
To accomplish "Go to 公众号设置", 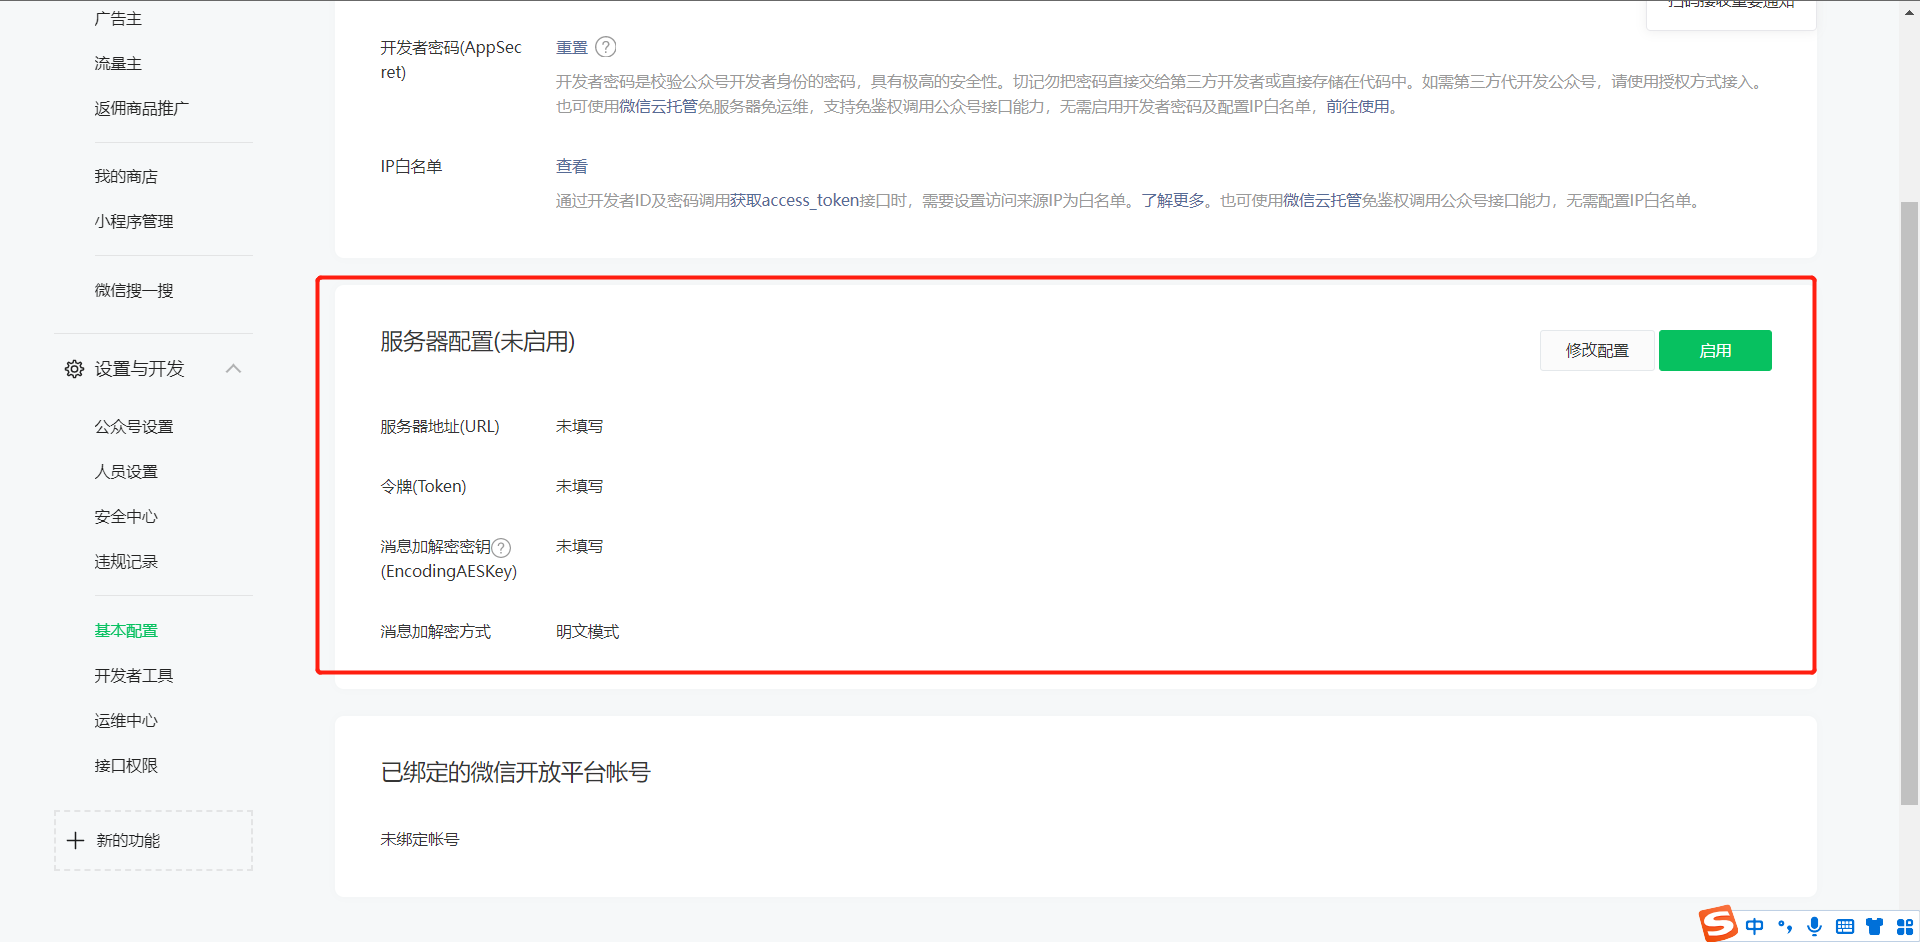I will click(134, 427).
